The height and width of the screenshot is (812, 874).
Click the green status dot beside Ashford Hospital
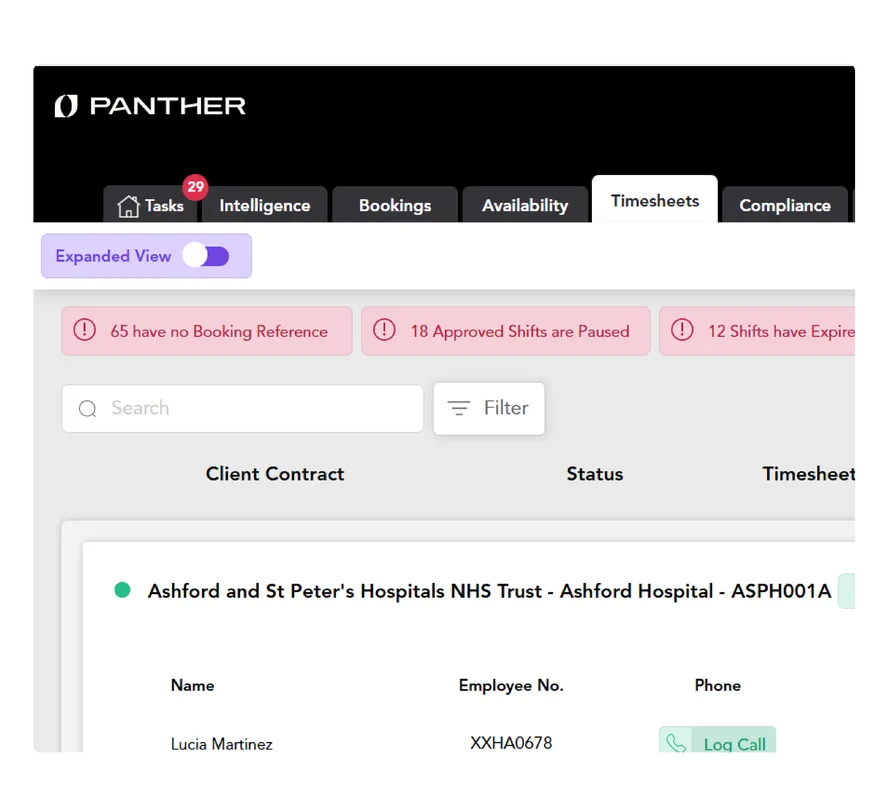pos(122,590)
